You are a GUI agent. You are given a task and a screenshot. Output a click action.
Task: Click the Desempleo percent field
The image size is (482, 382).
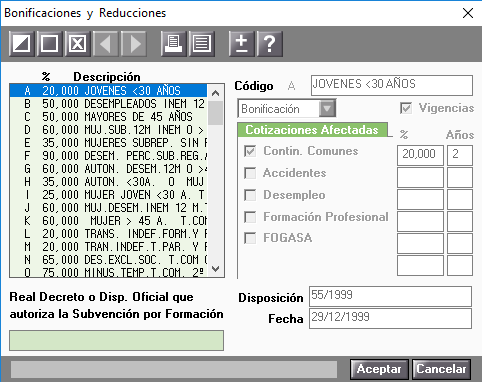(x=420, y=199)
